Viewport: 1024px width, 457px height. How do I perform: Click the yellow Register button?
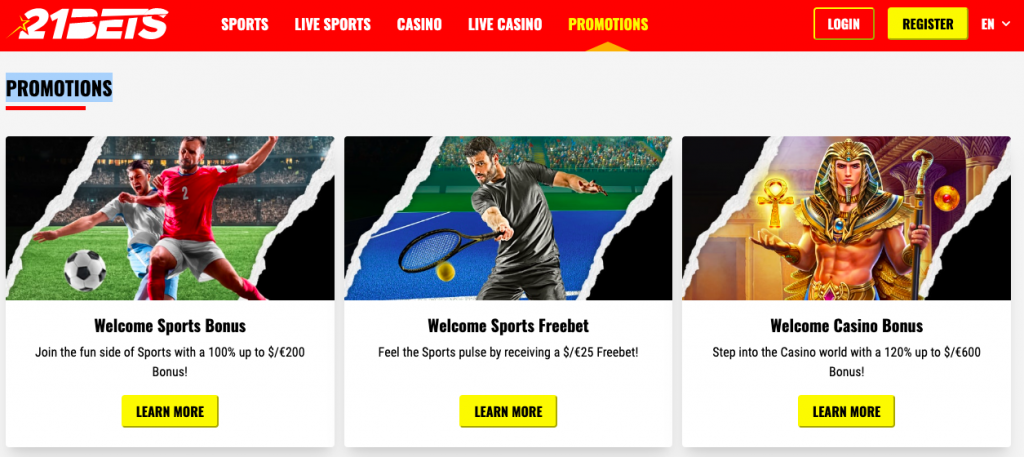927,24
